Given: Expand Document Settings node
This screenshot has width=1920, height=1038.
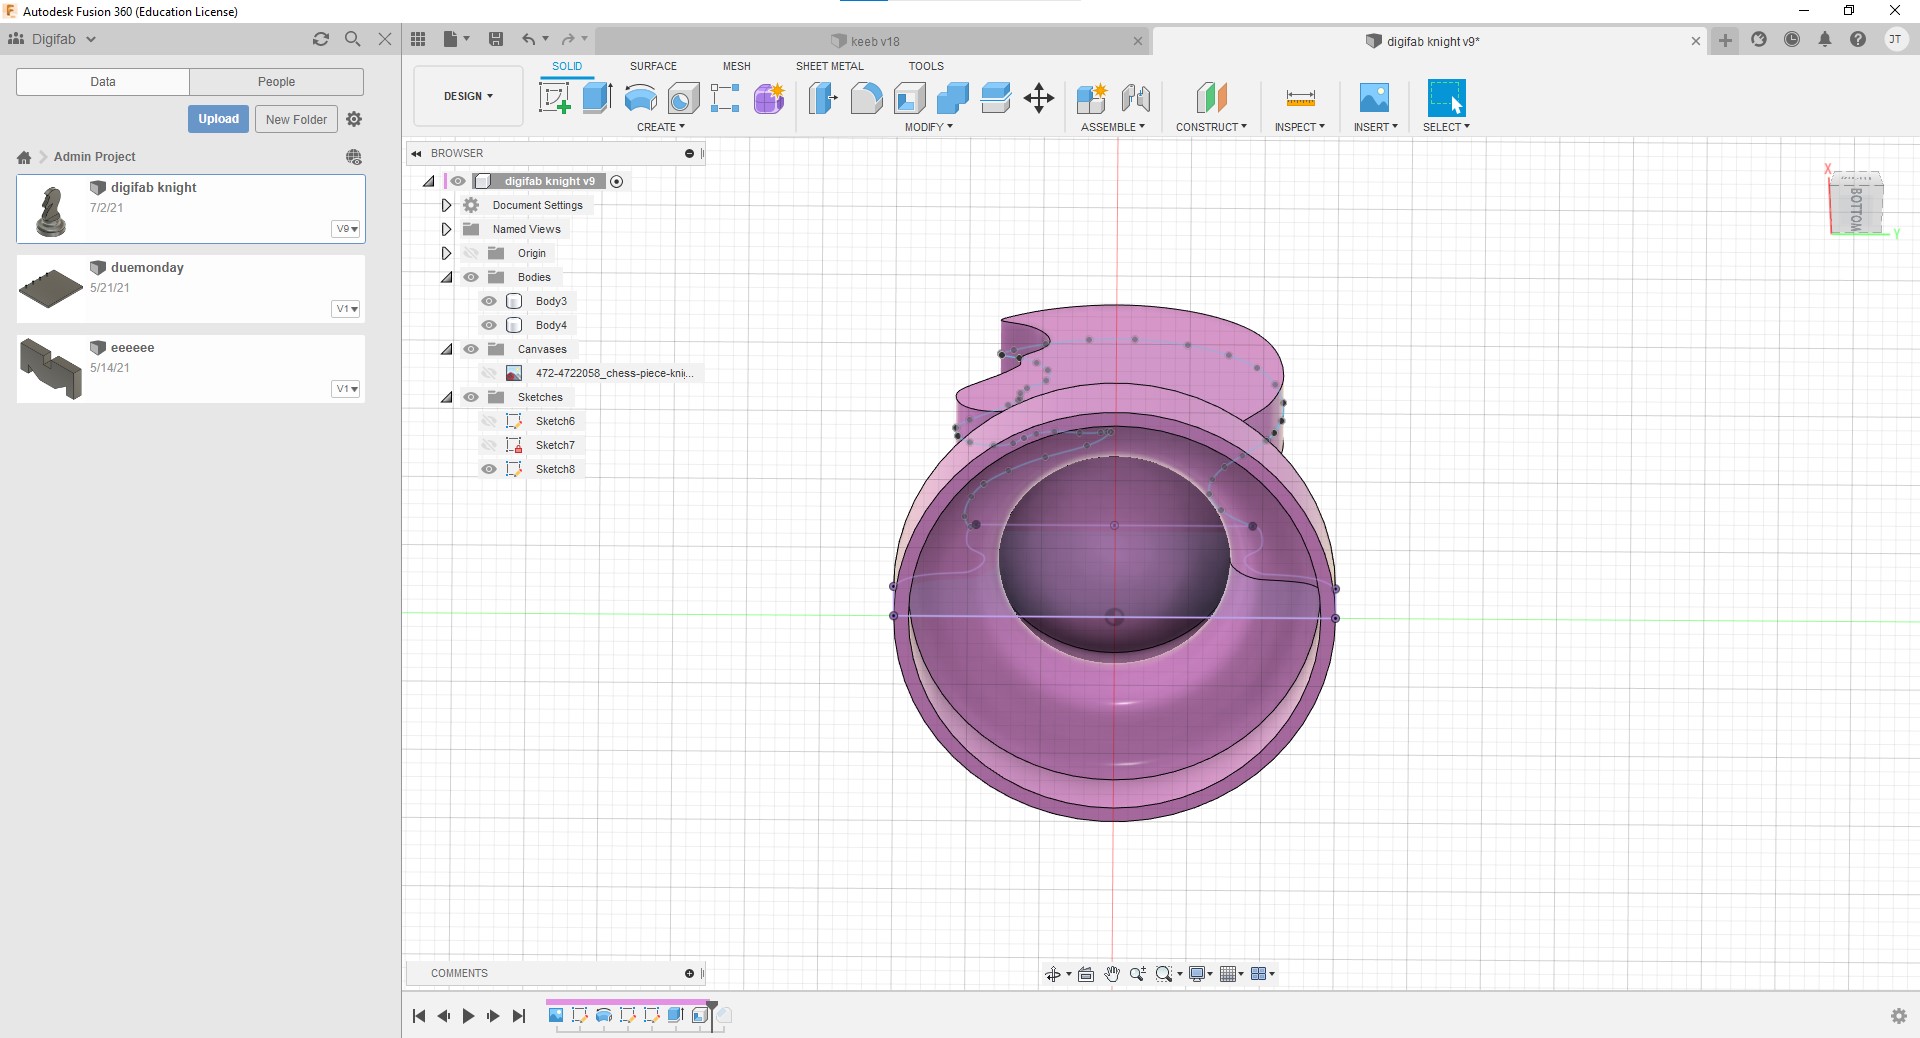Looking at the screenshot, I should coord(446,205).
